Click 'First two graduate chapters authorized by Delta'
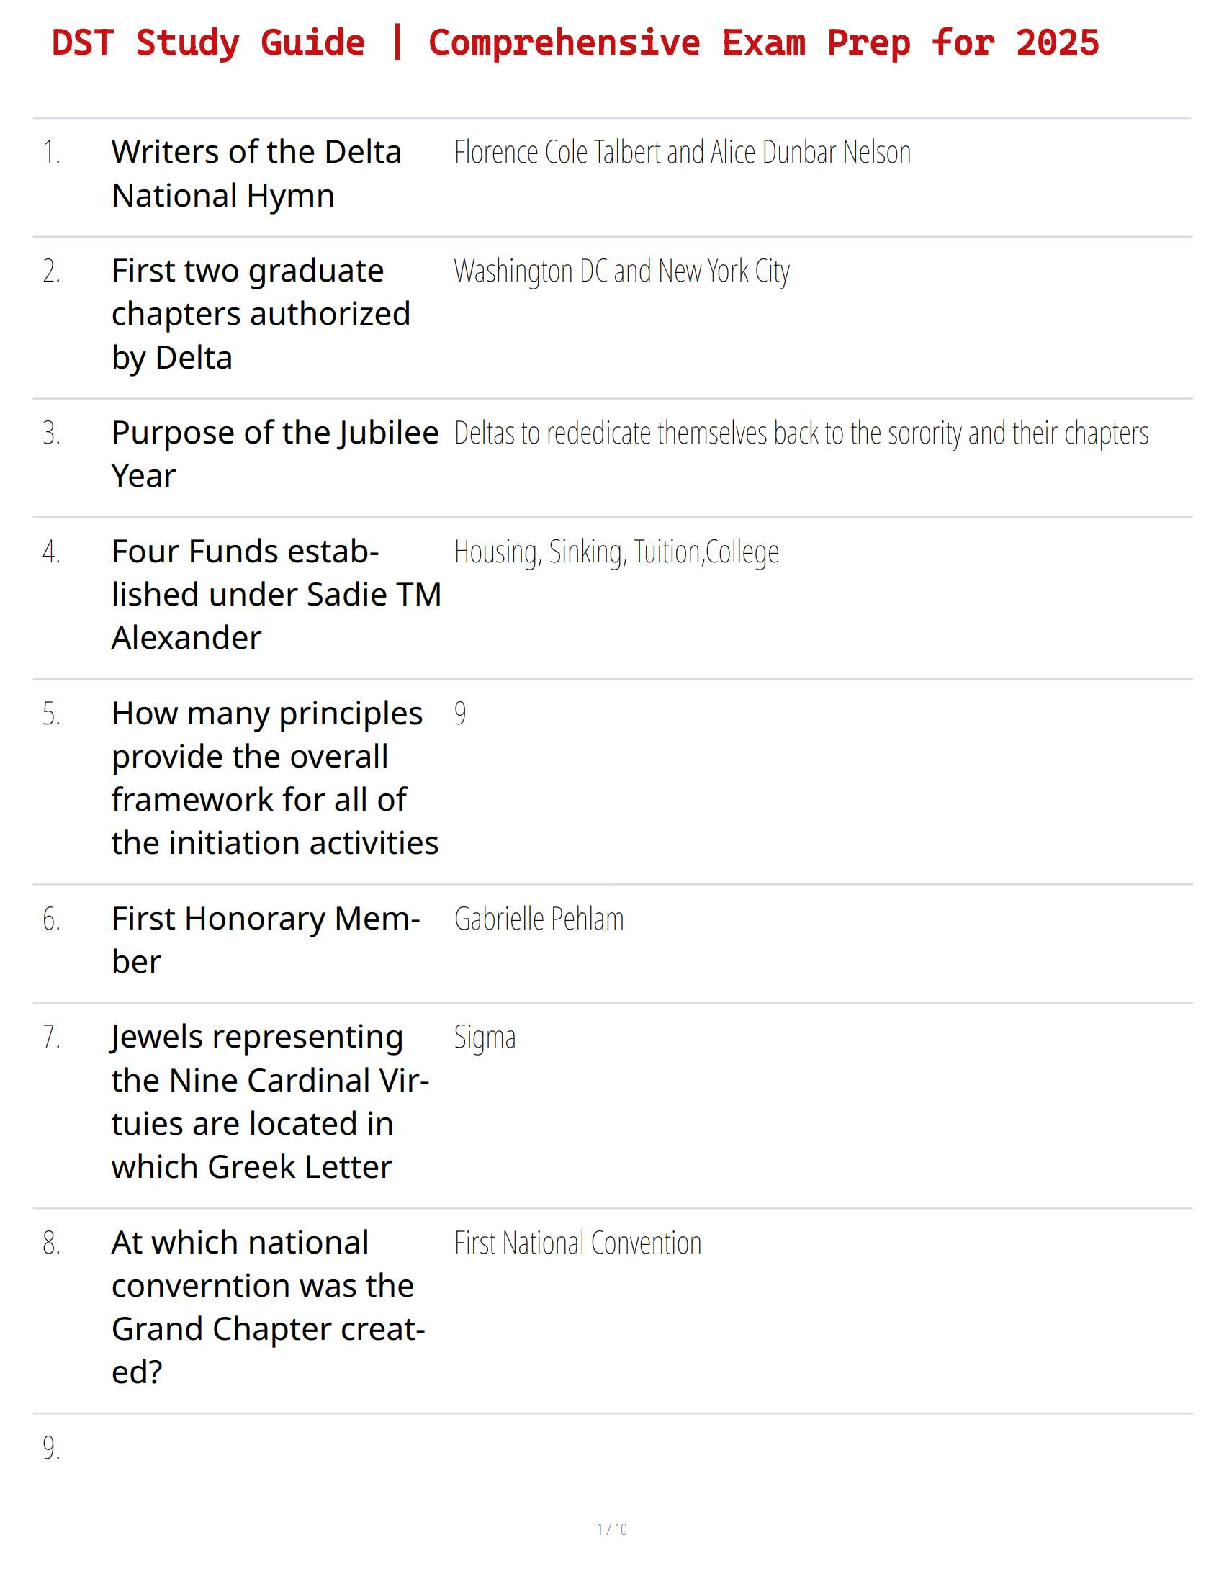Image resolution: width=1224 pixels, height=1584 pixels. coord(260,314)
